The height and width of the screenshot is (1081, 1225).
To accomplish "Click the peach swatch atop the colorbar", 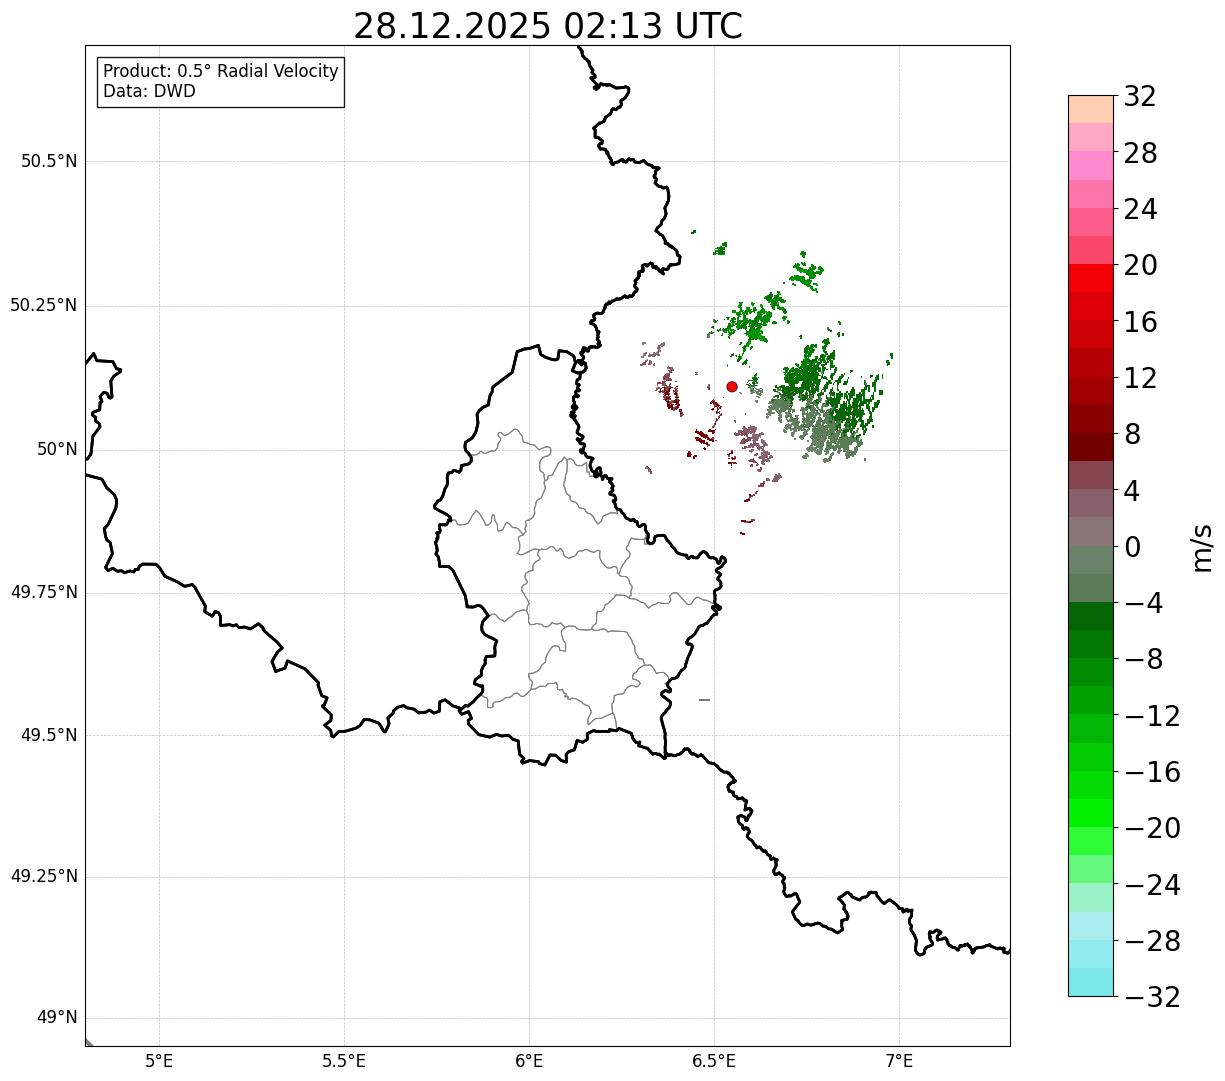I will 1091,109.
